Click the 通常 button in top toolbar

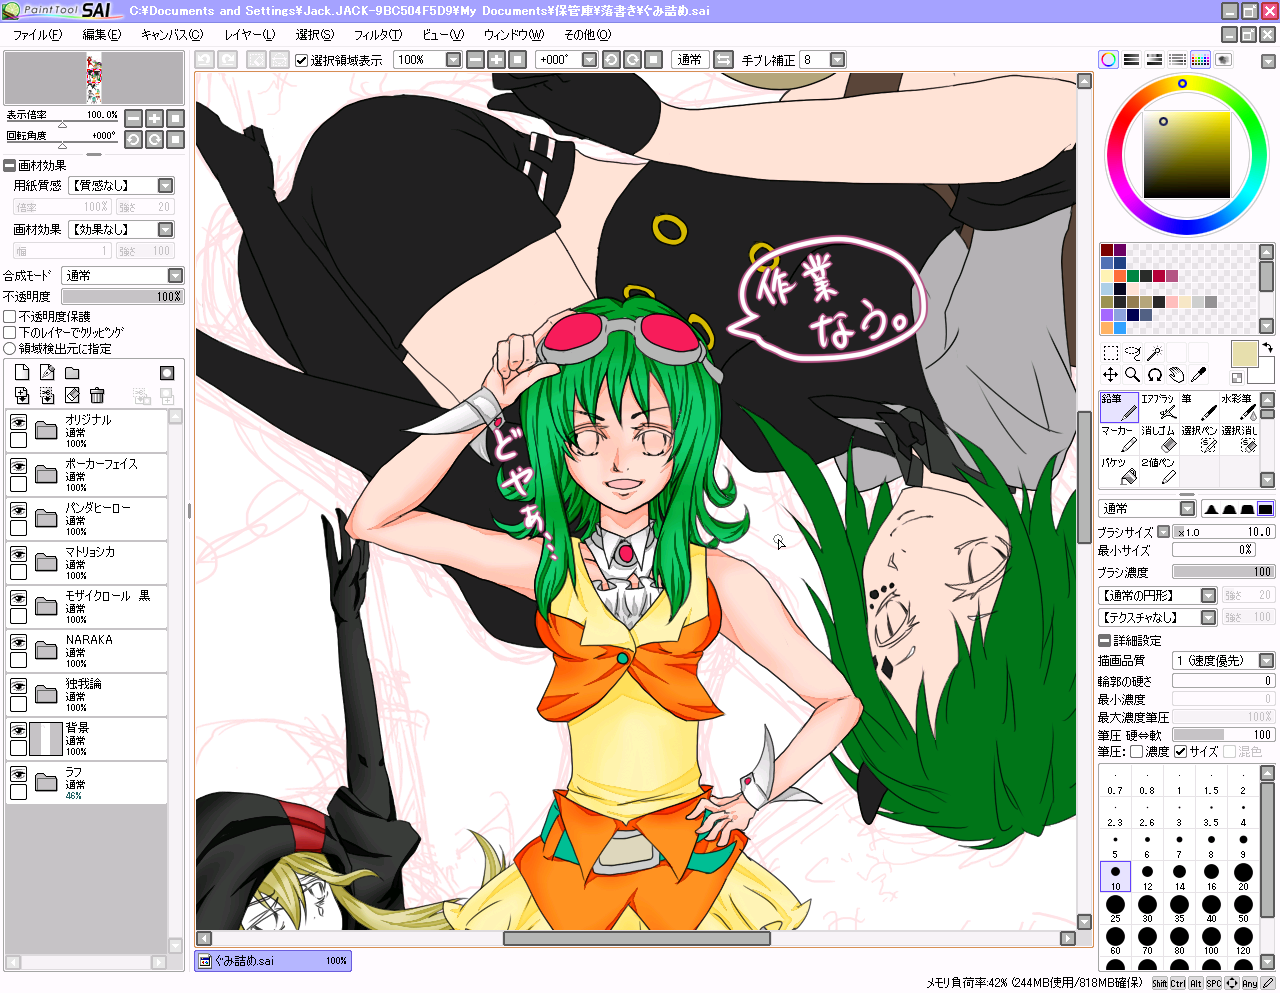coord(689,60)
